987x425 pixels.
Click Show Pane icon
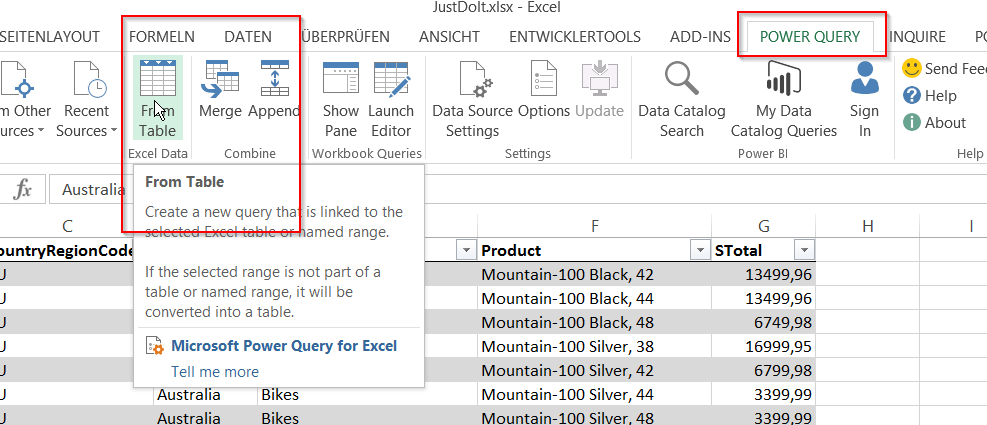tap(341, 79)
